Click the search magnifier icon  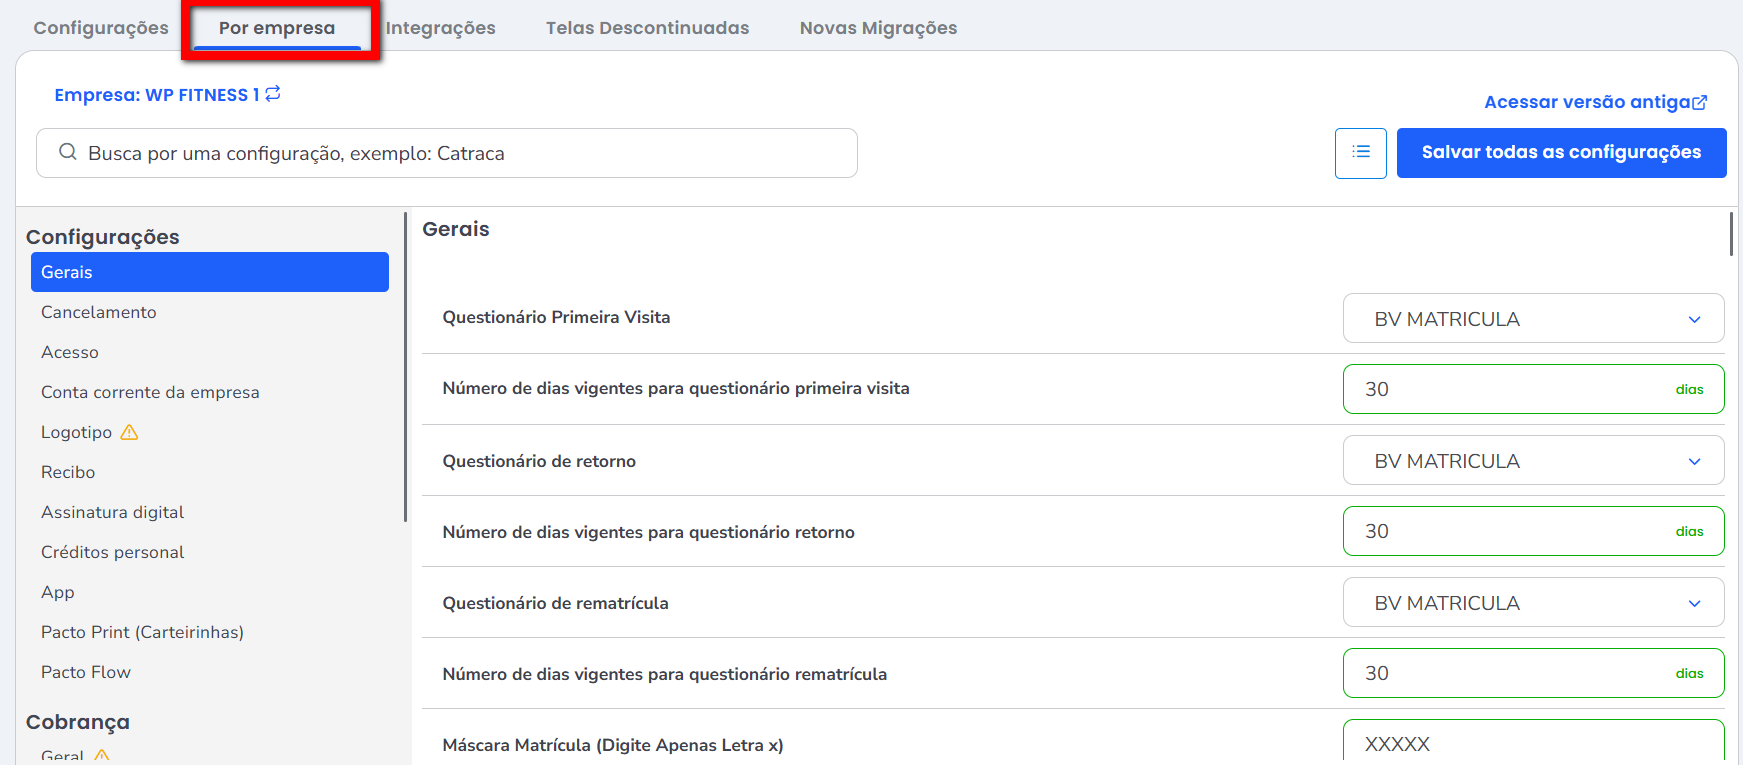[x=68, y=152]
